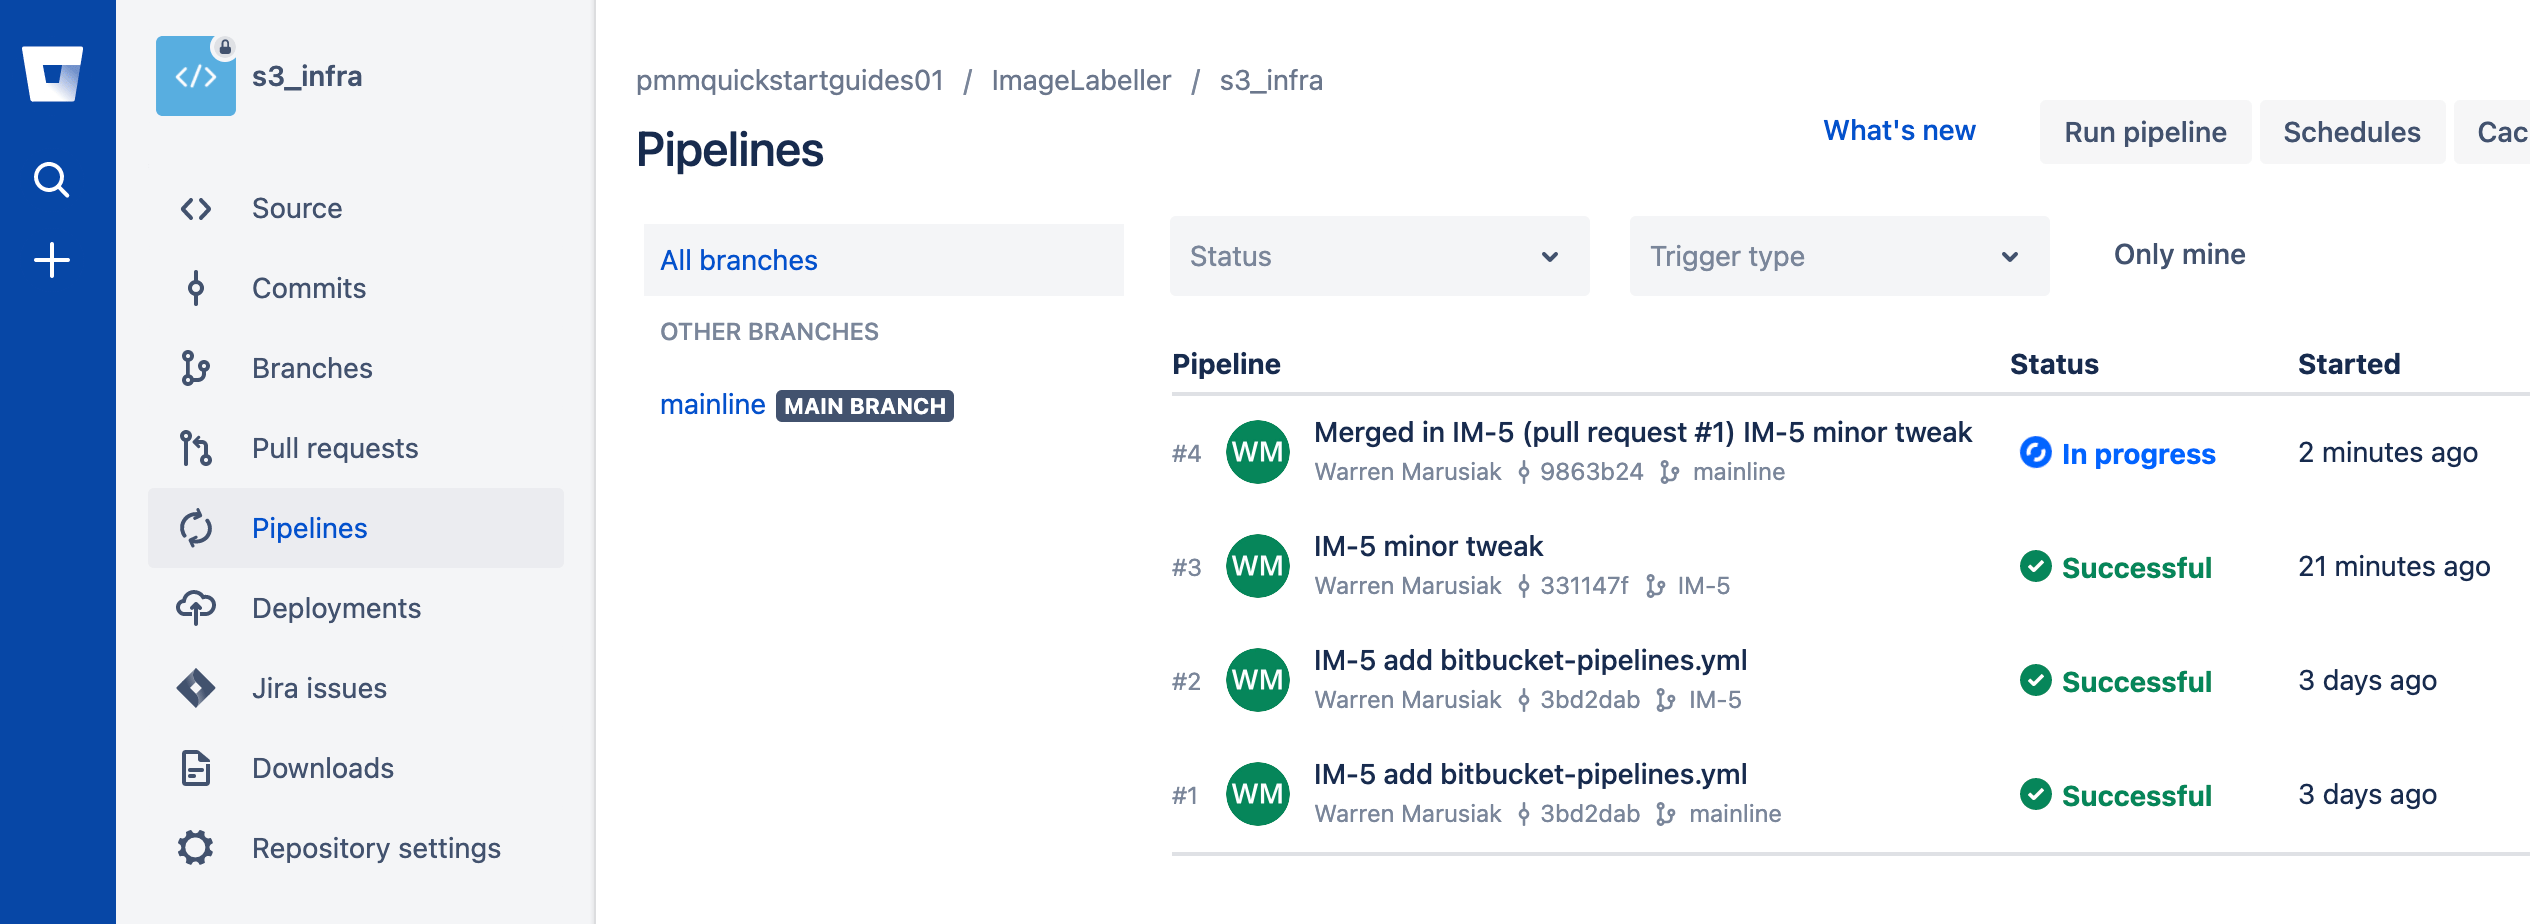Select the mainline branch link

pos(712,405)
